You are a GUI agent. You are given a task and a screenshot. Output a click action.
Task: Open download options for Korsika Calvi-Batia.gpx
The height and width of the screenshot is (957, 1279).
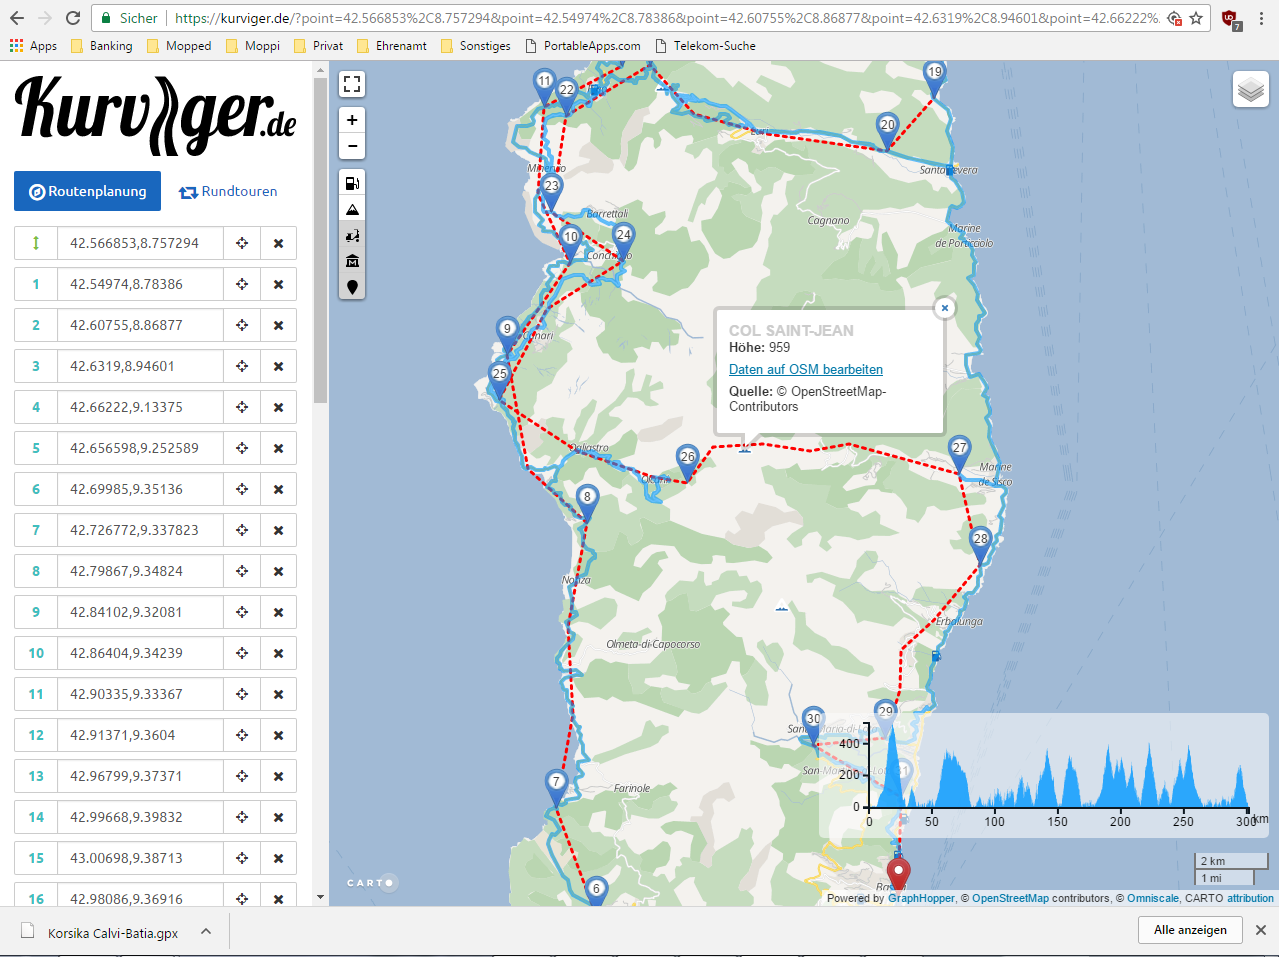[x=206, y=932]
